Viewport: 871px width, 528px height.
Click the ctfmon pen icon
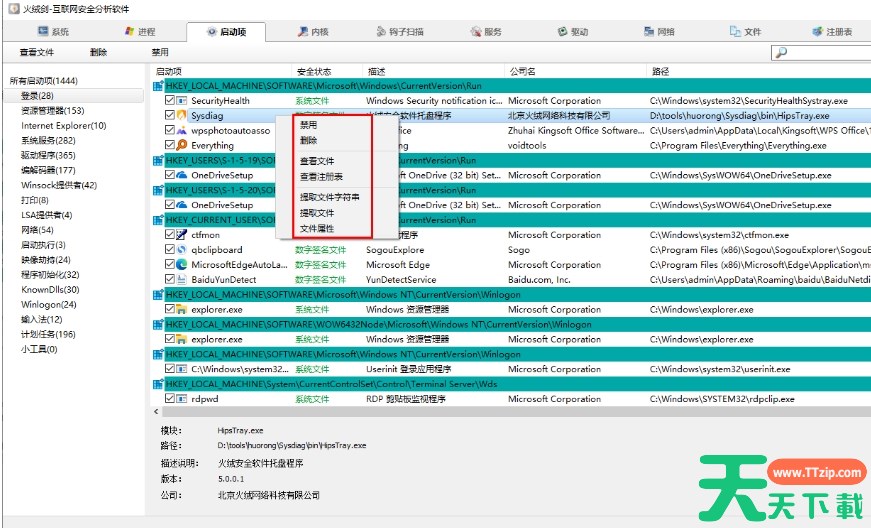pos(182,235)
